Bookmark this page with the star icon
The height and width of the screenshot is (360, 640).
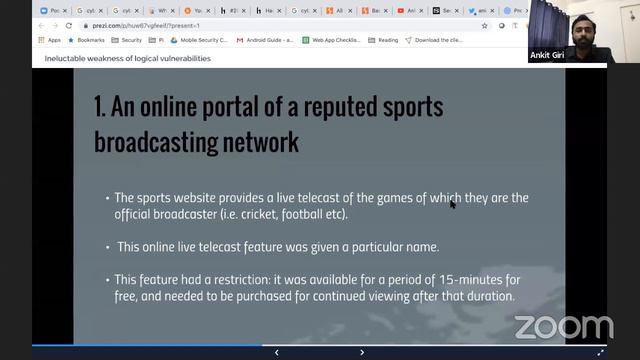pyautogui.click(x=484, y=26)
